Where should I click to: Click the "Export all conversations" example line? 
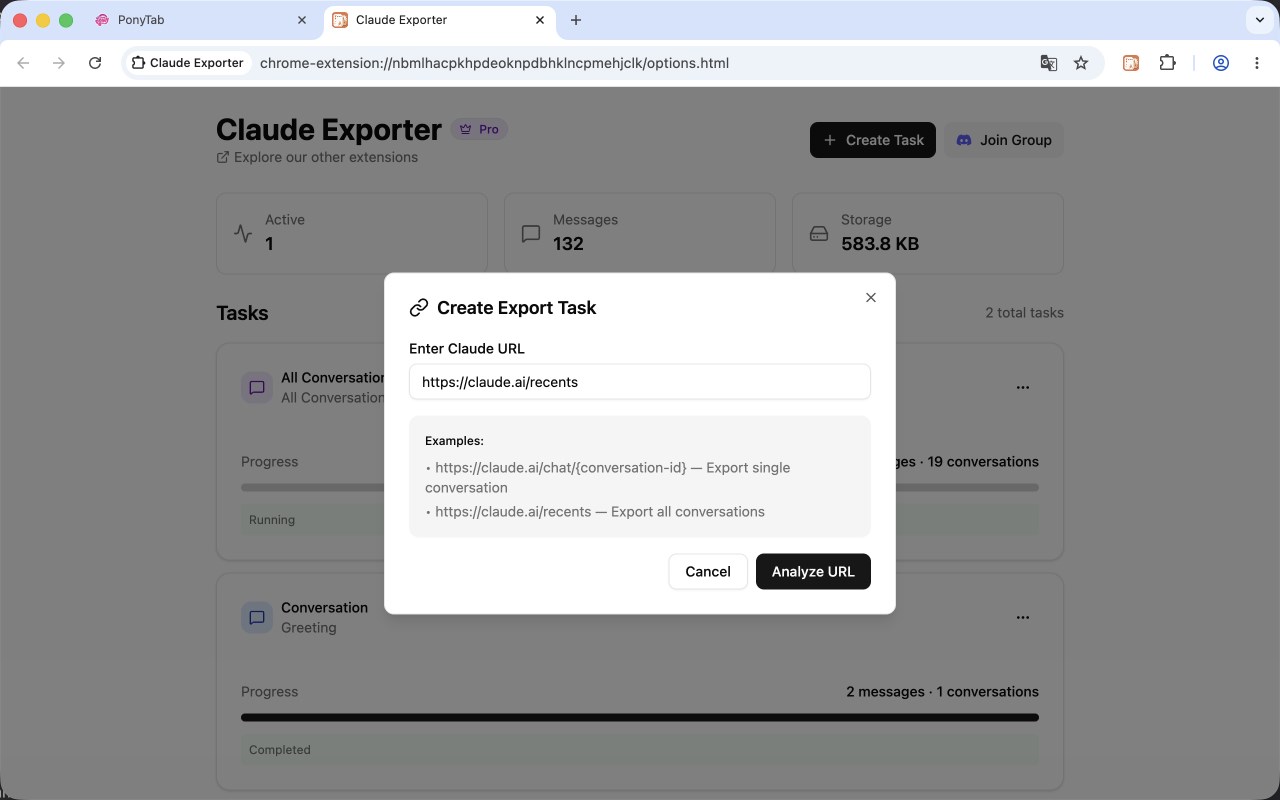tap(595, 512)
